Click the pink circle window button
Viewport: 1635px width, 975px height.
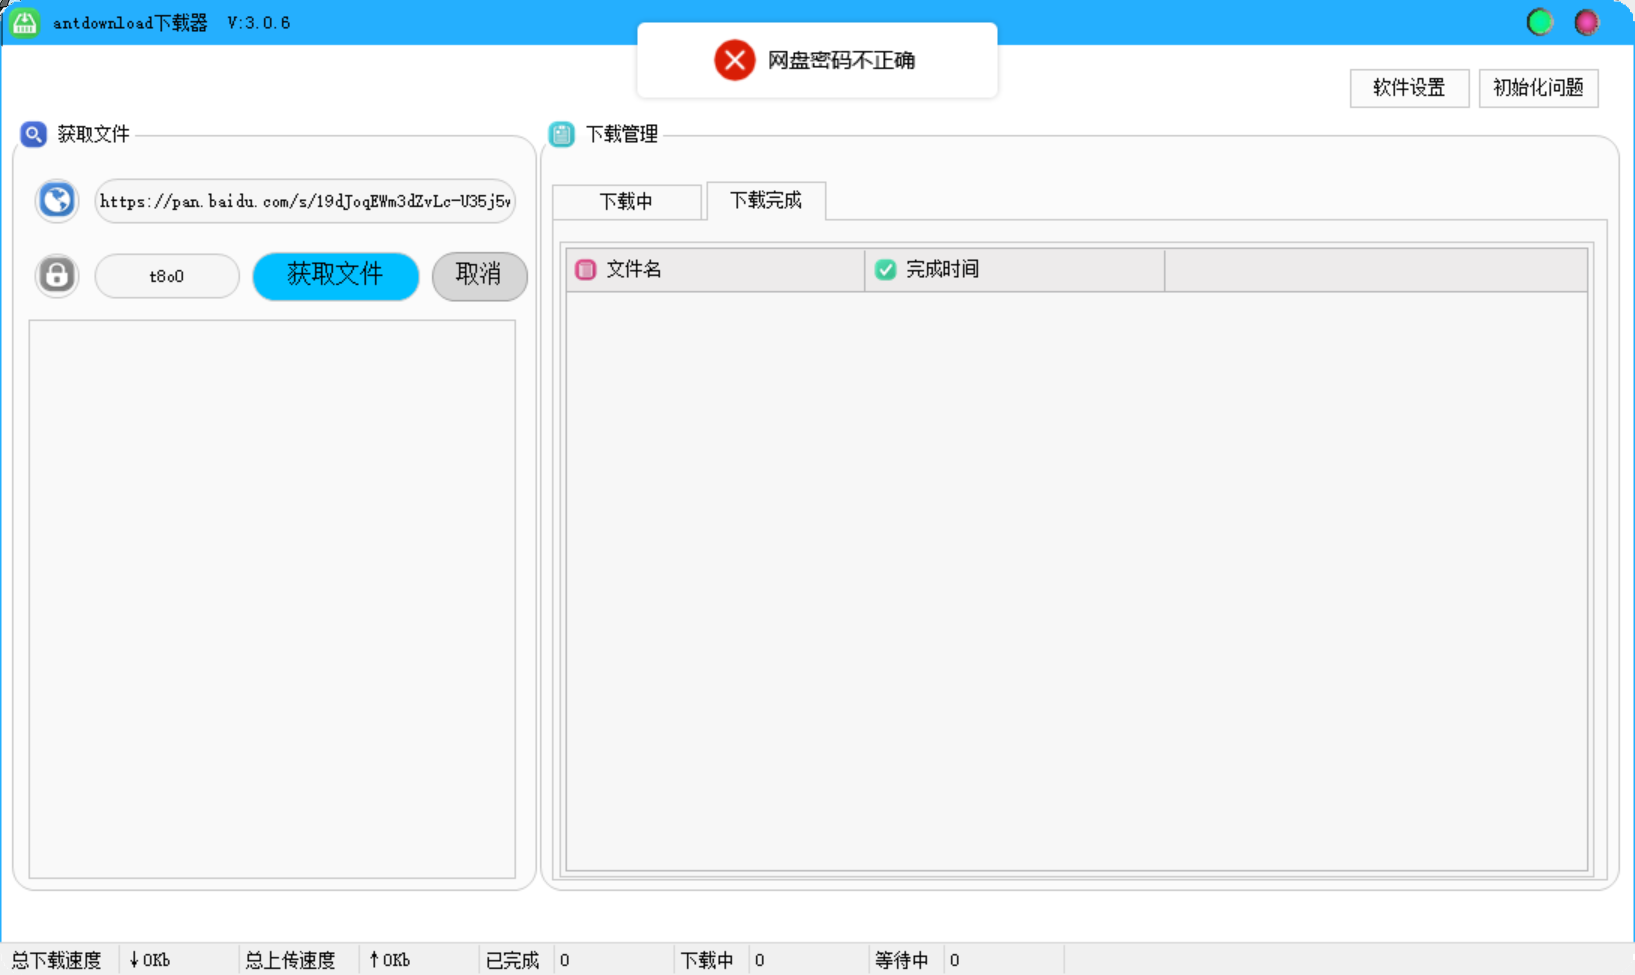point(1587,22)
